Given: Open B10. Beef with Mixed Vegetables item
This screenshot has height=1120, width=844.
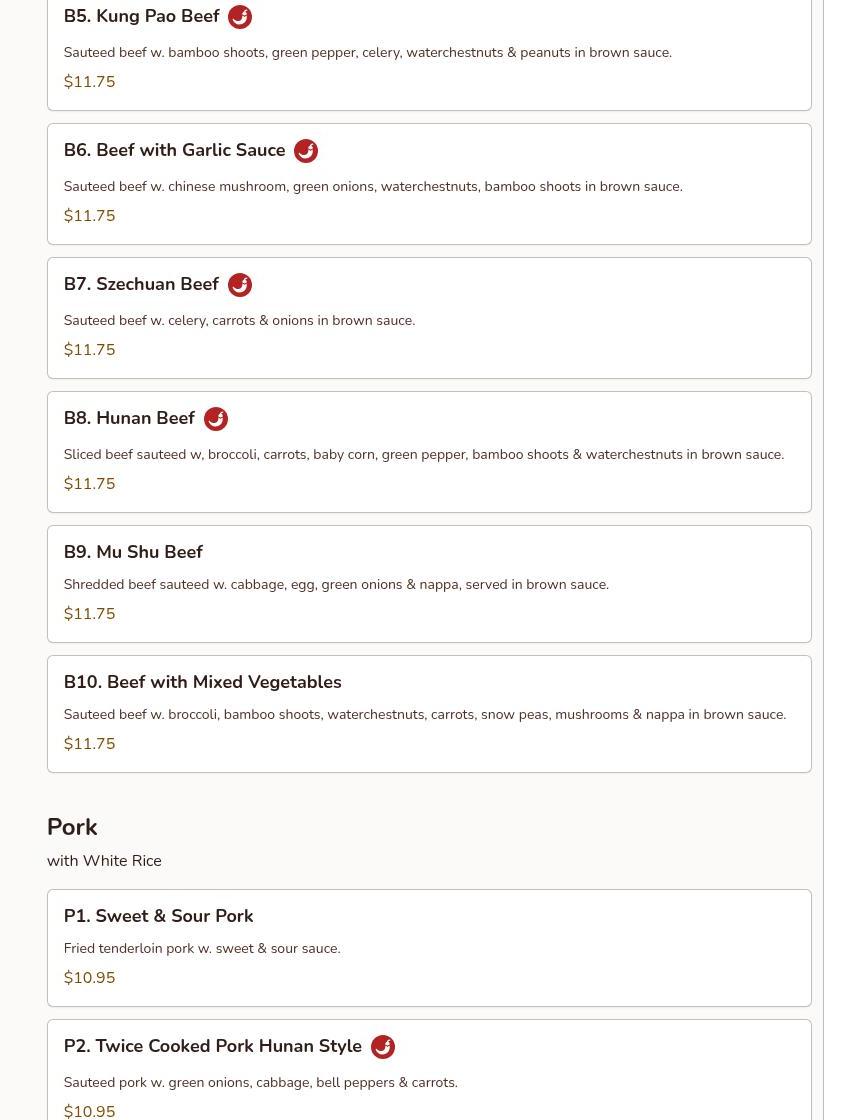Looking at the screenshot, I should pyautogui.click(x=429, y=714).
